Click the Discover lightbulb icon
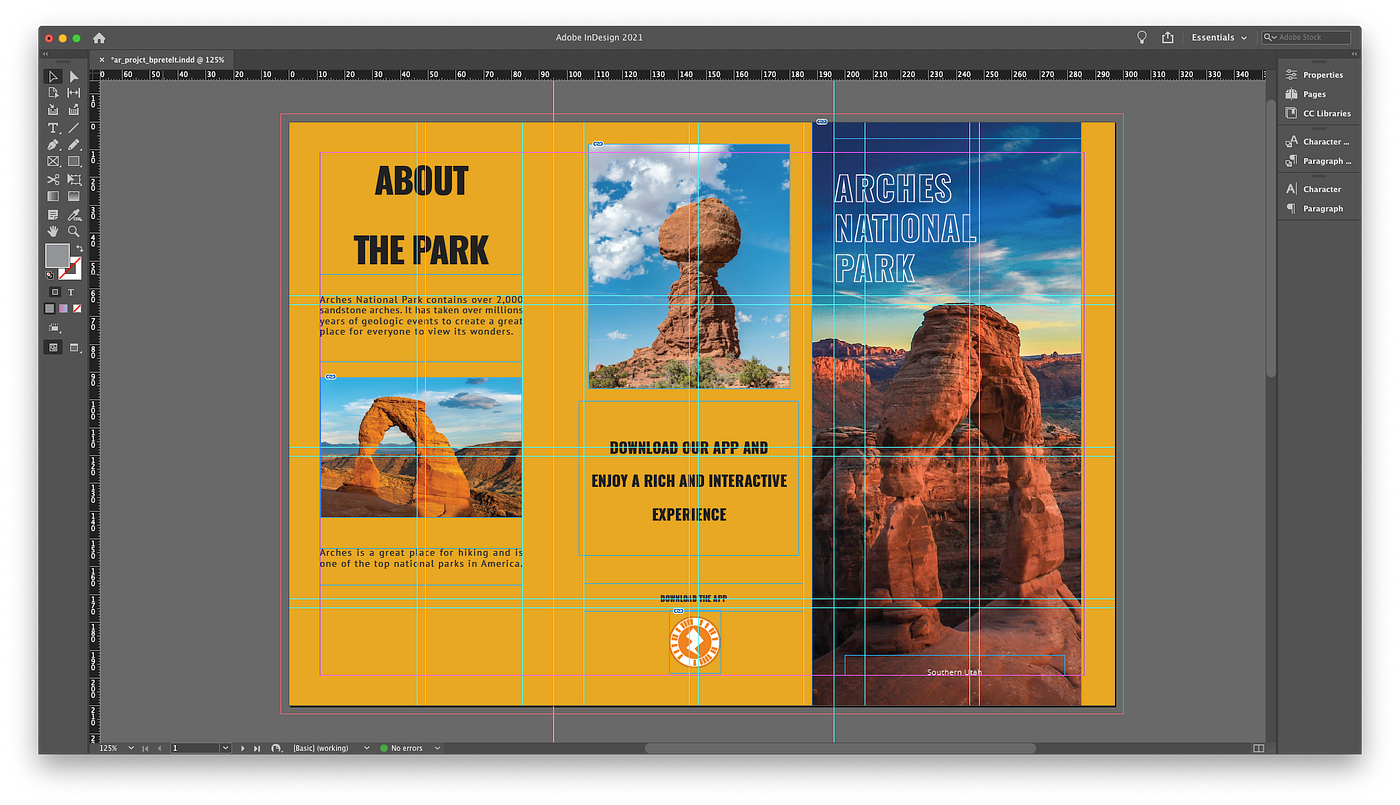The image size is (1400, 805). tap(1142, 37)
